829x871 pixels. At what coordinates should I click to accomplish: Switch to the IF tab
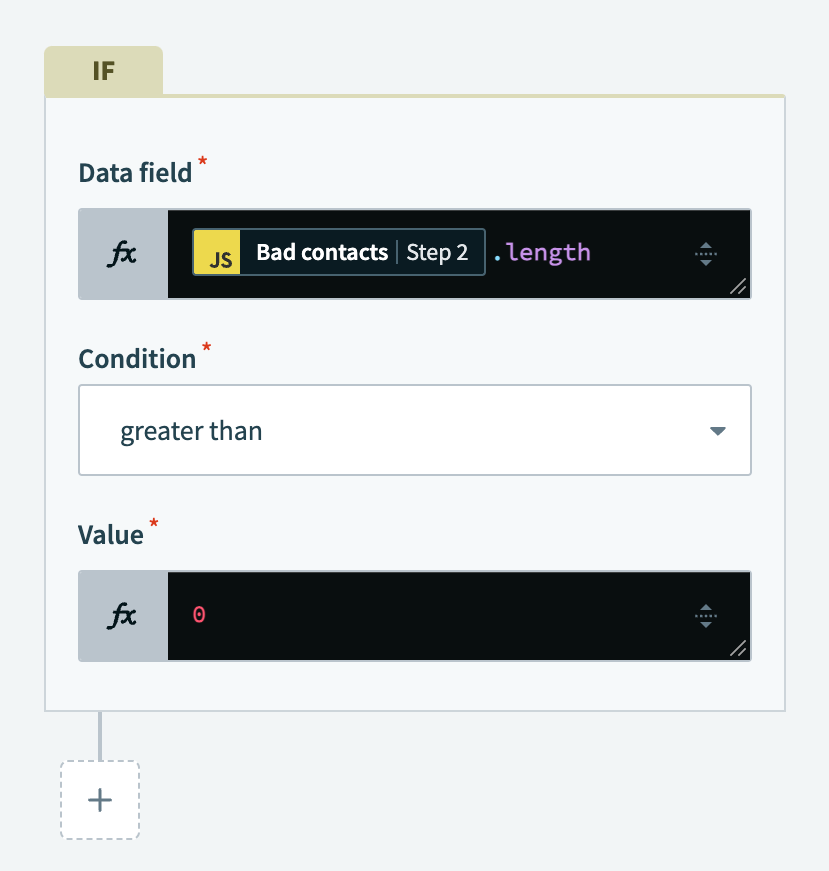[103, 70]
